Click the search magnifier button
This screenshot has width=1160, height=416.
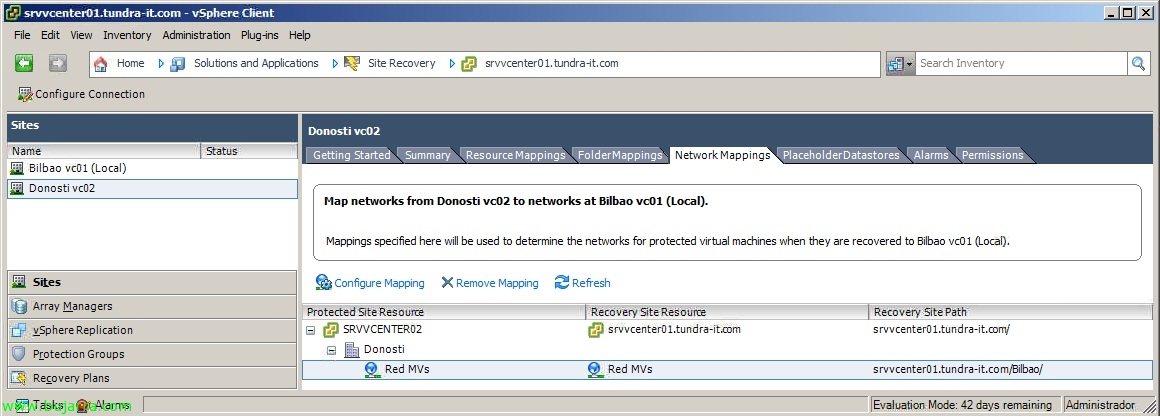click(x=1138, y=64)
